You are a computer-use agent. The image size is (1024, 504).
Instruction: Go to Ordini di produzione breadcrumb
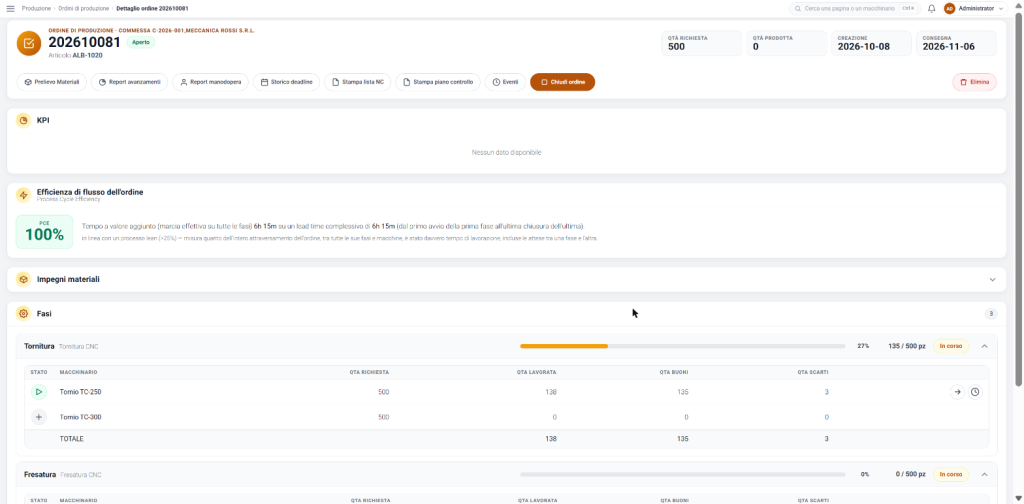point(83,8)
